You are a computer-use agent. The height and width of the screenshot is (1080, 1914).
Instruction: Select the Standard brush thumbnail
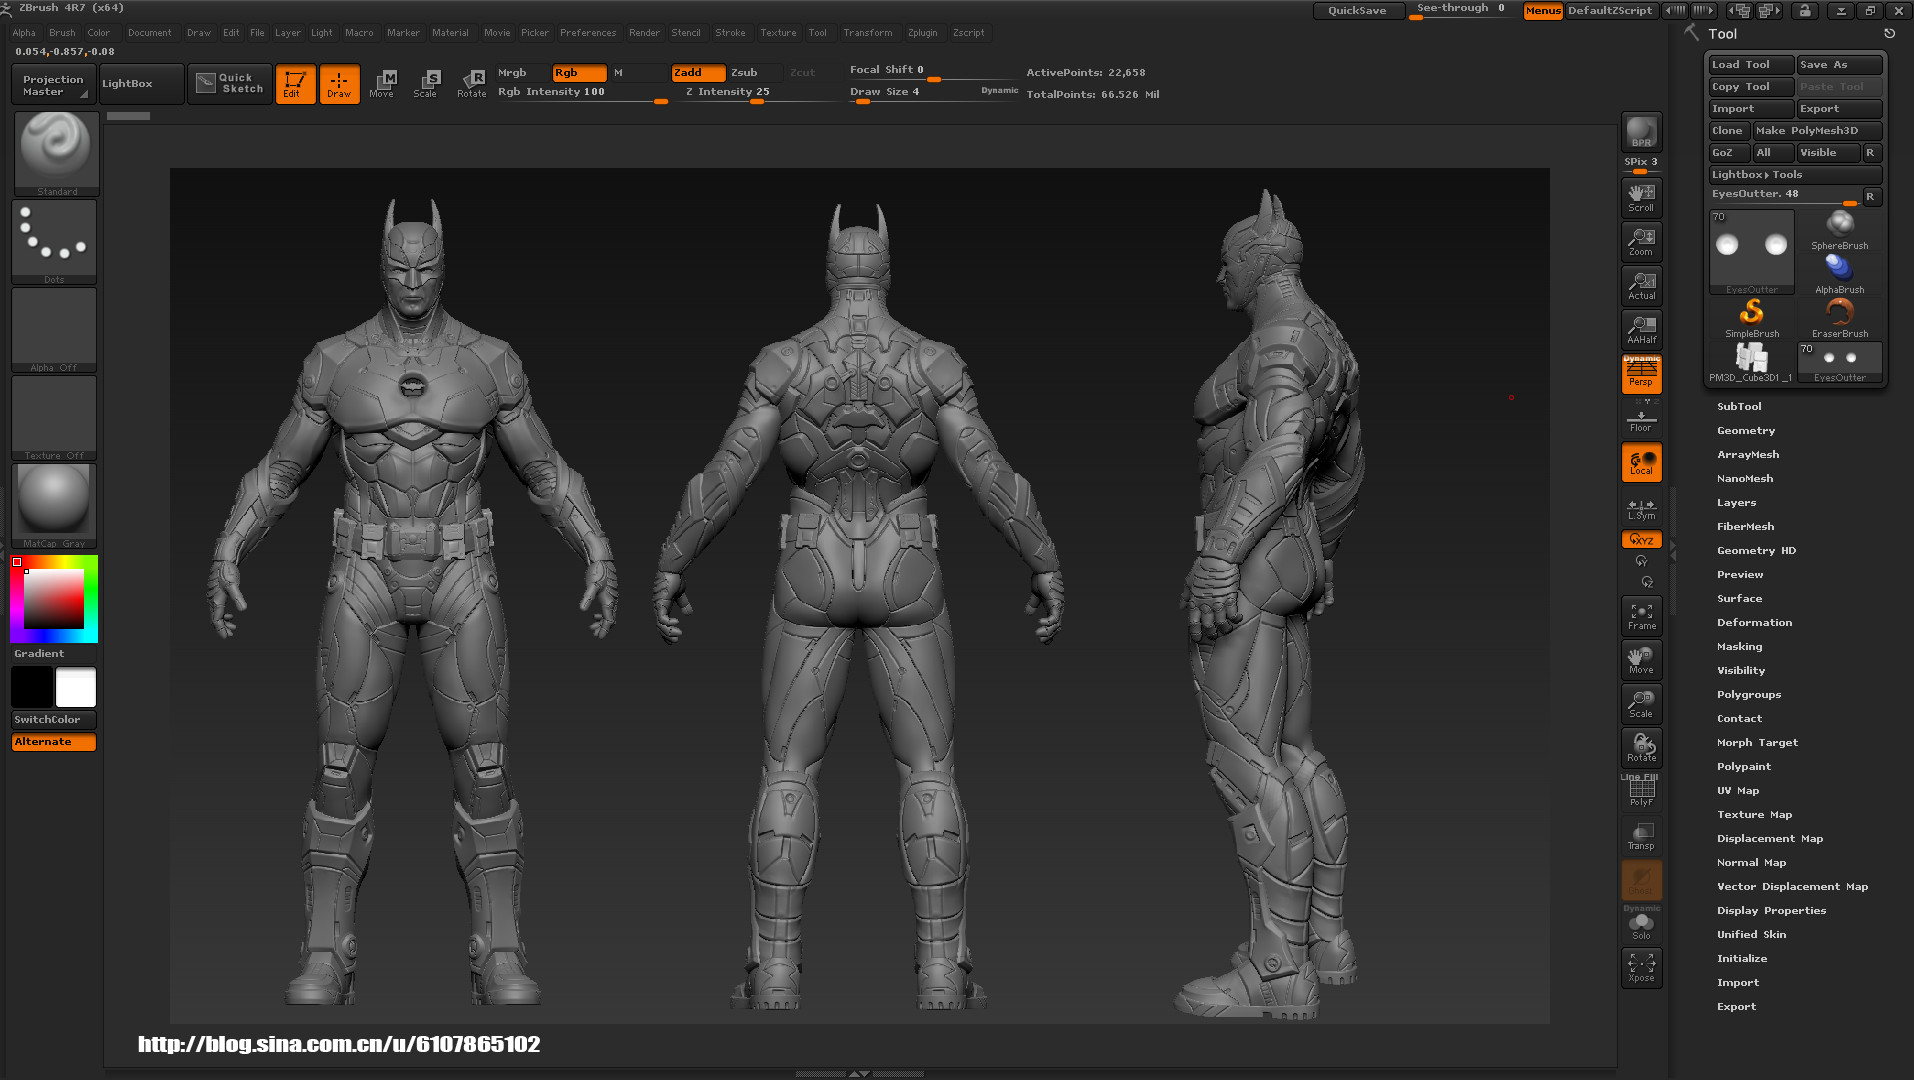click(56, 153)
